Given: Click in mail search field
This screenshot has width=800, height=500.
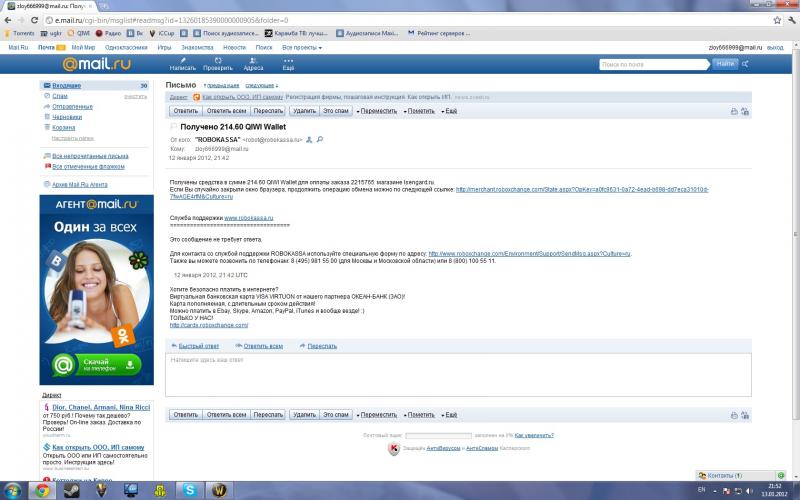Looking at the screenshot, I should click(653, 64).
